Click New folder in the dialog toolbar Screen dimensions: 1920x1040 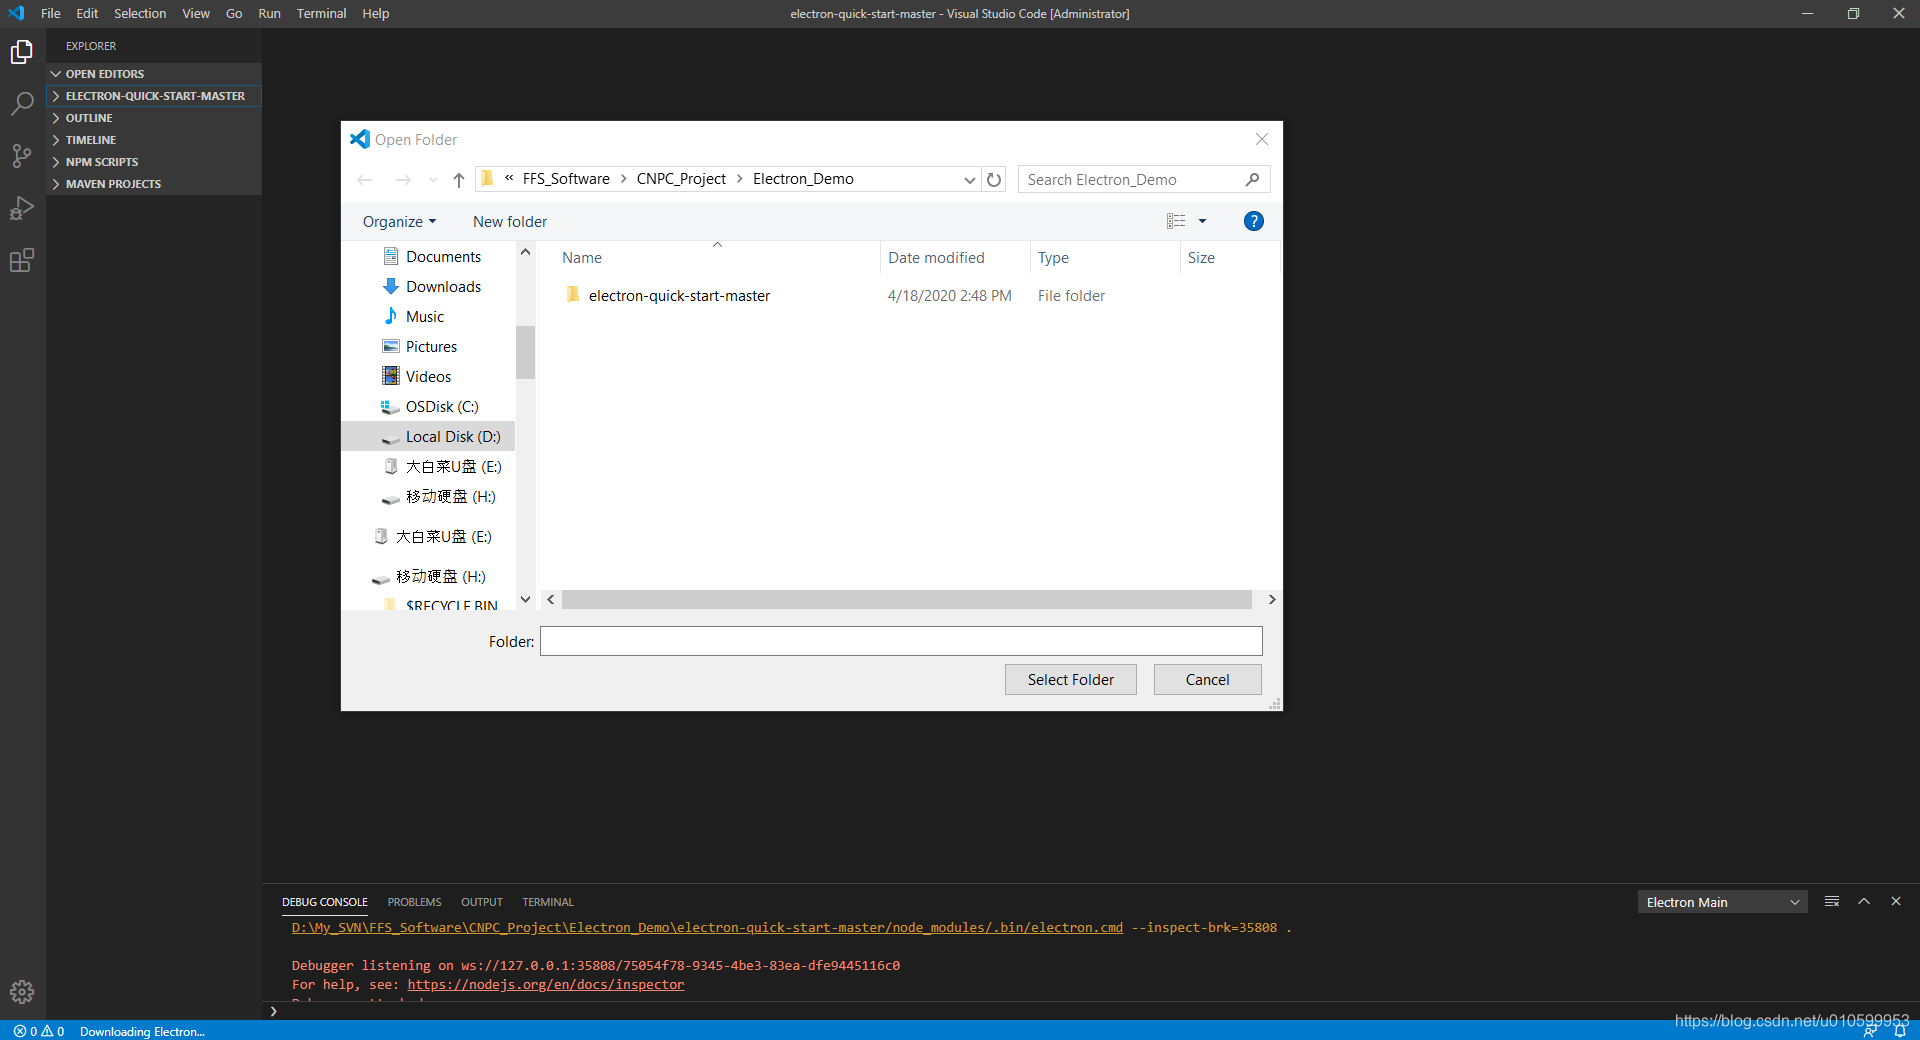[510, 222]
